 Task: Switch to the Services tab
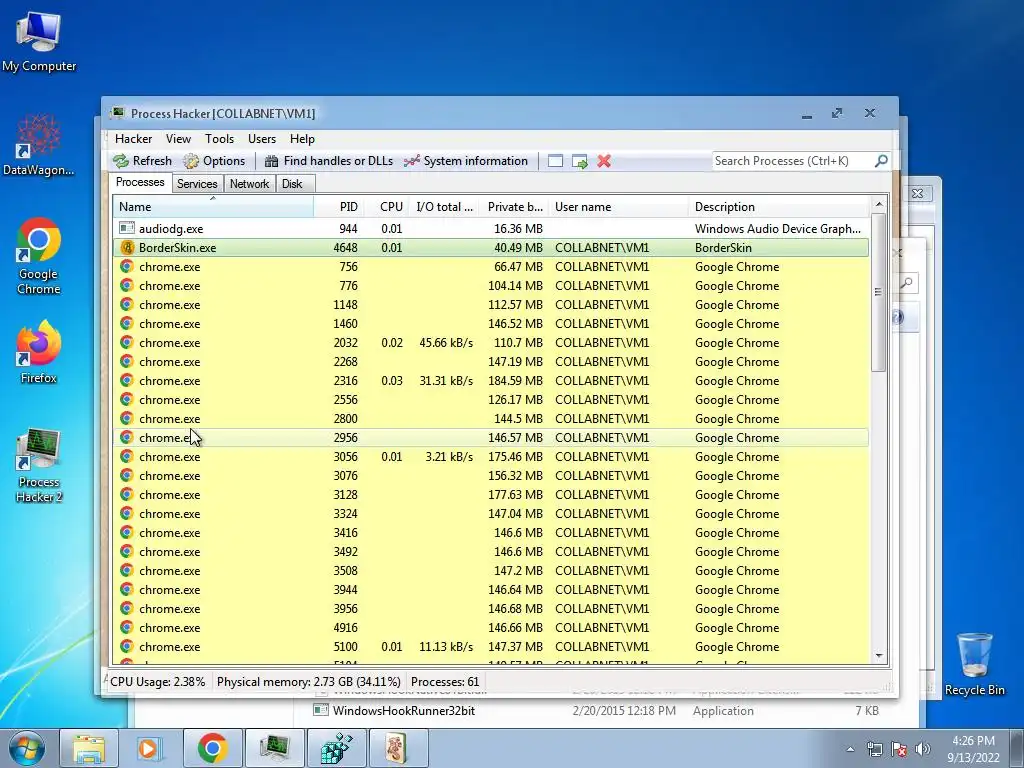[197, 184]
